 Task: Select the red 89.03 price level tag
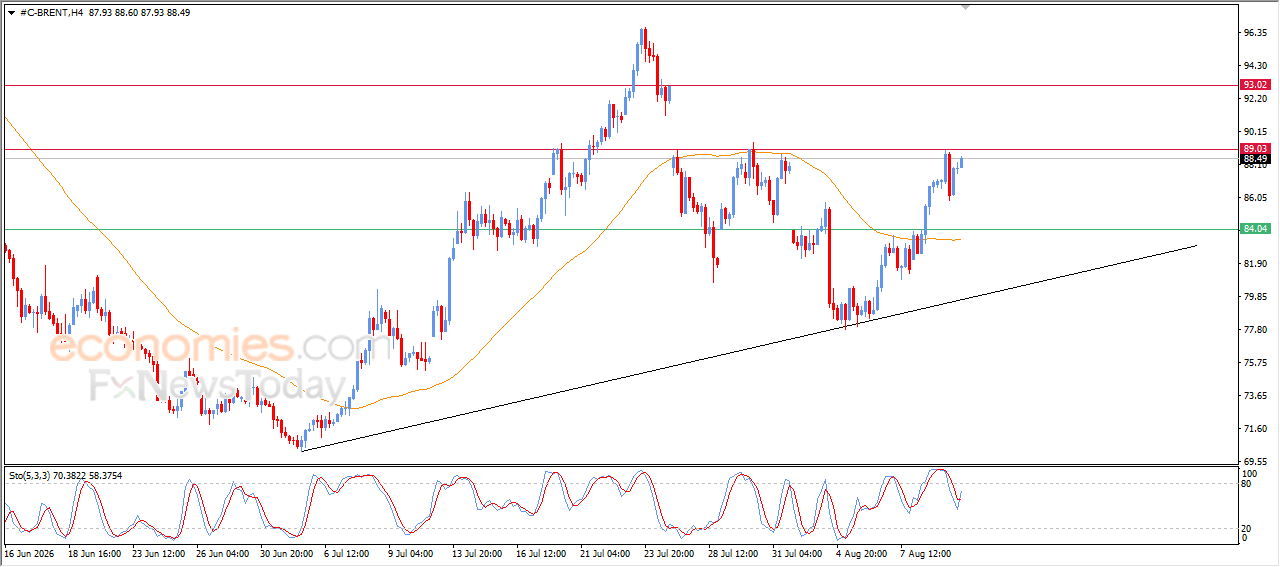click(1255, 149)
